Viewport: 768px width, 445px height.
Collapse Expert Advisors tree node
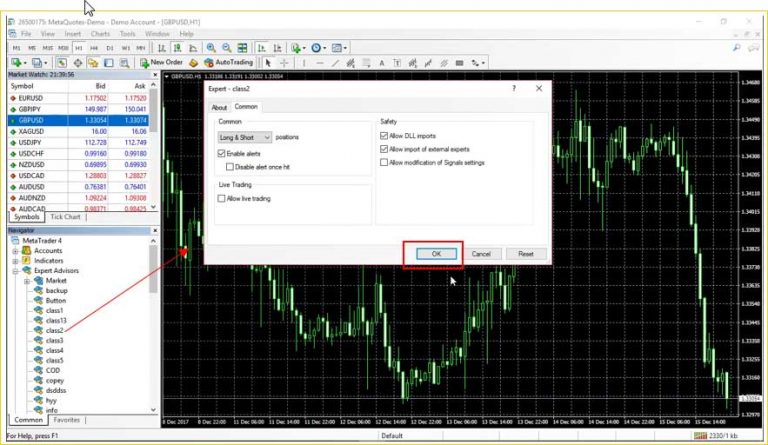pyautogui.click(x=15, y=271)
